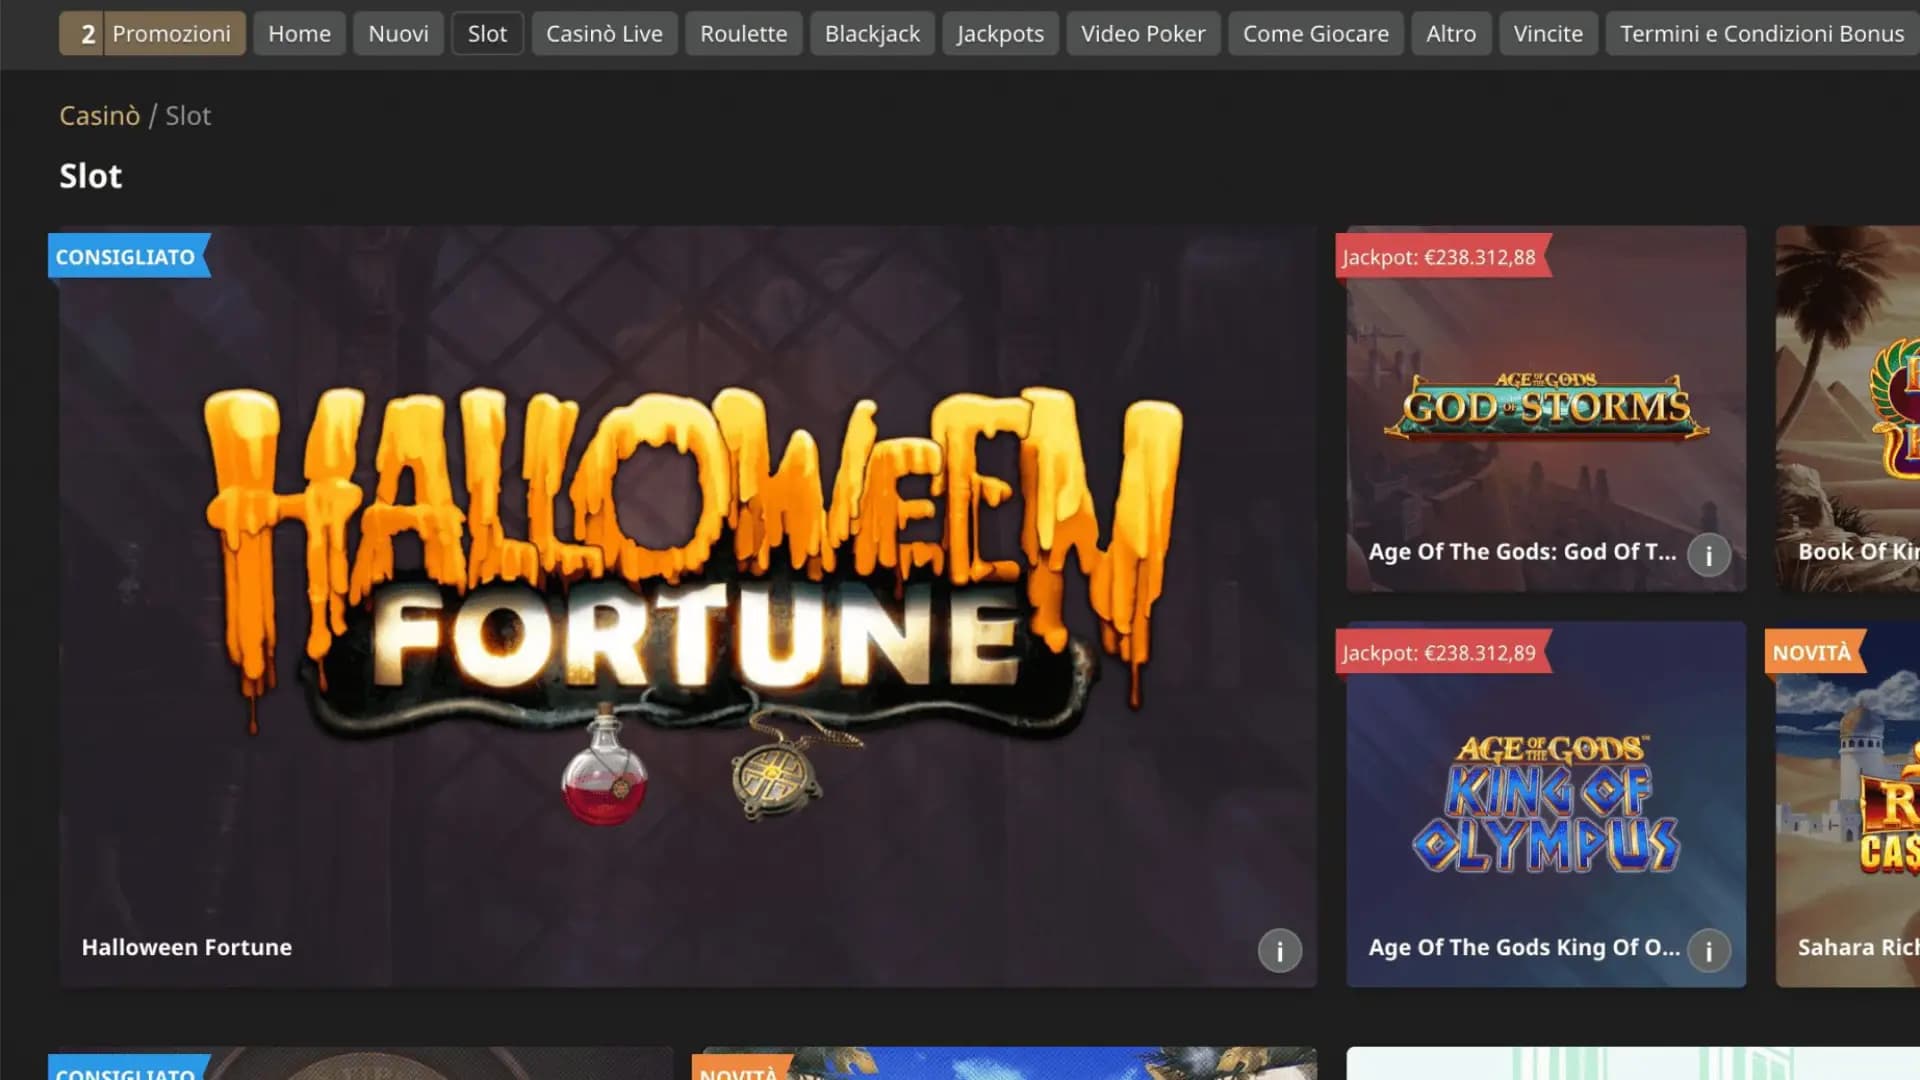Click the CONSIGLIATO ribbon on Halloween Fortune
This screenshot has height=1080, width=1920.
(x=125, y=256)
